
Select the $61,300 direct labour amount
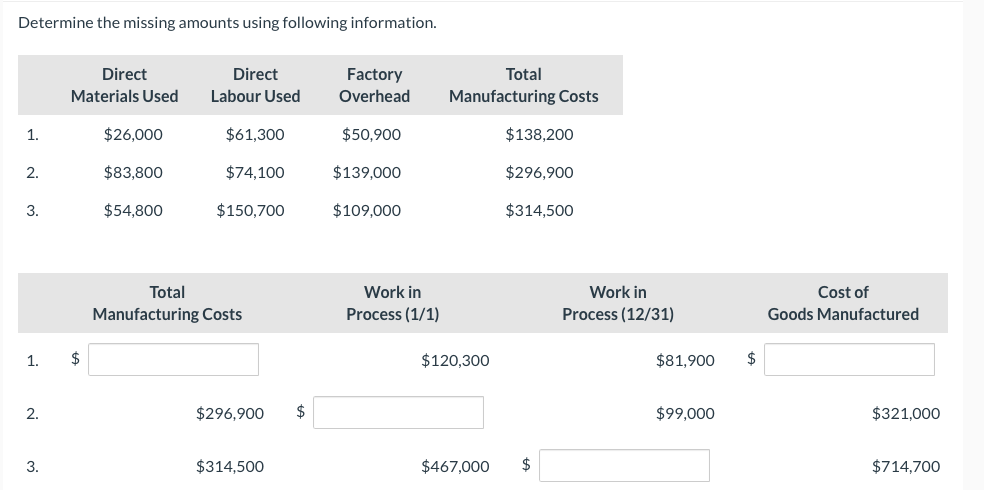(255, 134)
